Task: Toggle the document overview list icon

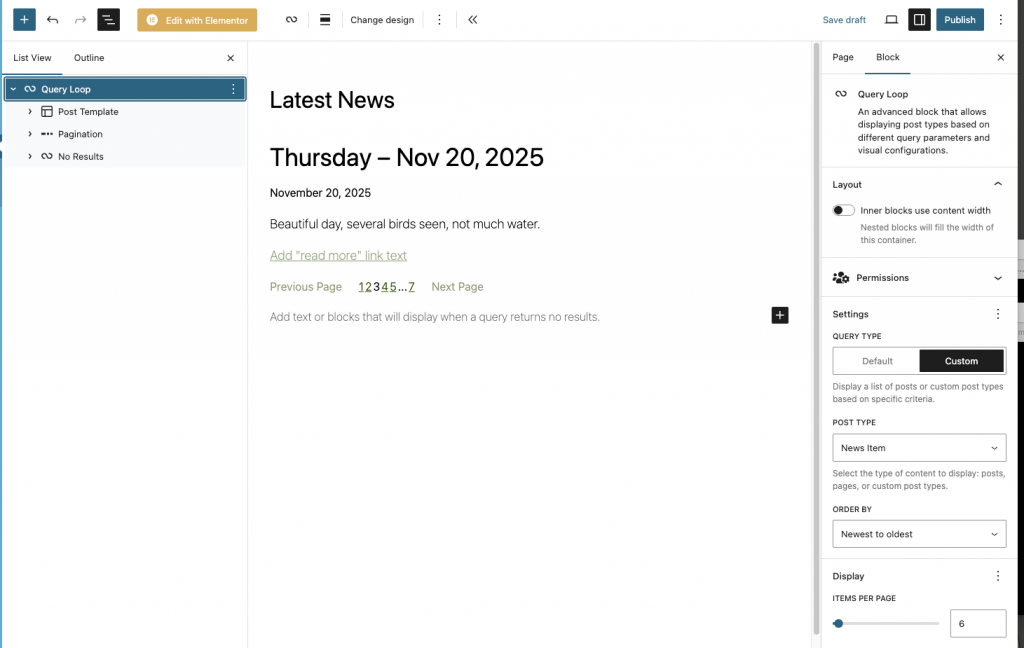Action: pos(108,20)
